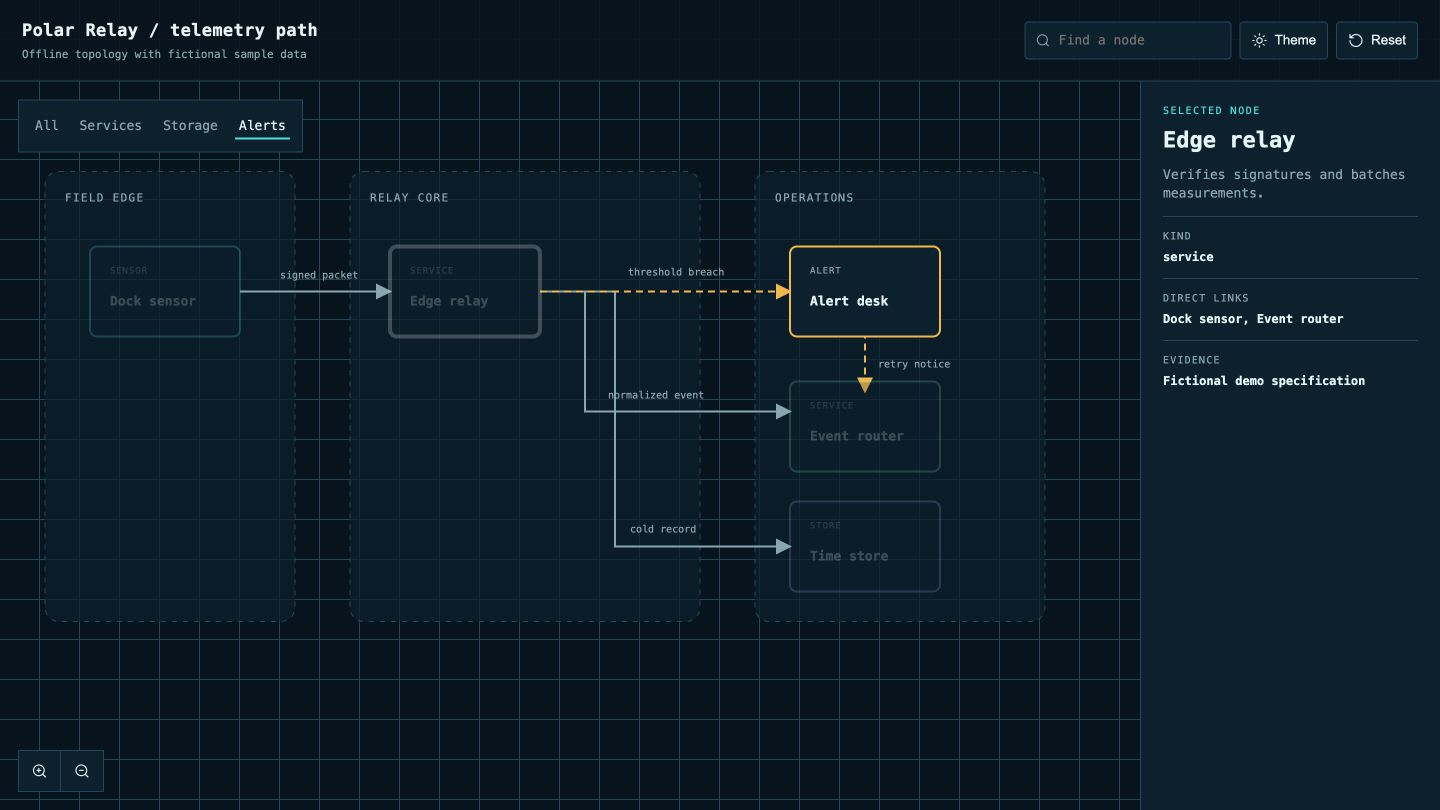Image resolution: width=1440 pixels, height=810 pixels.
Task: Switch to the All filter tab
Action: point(47,125)
